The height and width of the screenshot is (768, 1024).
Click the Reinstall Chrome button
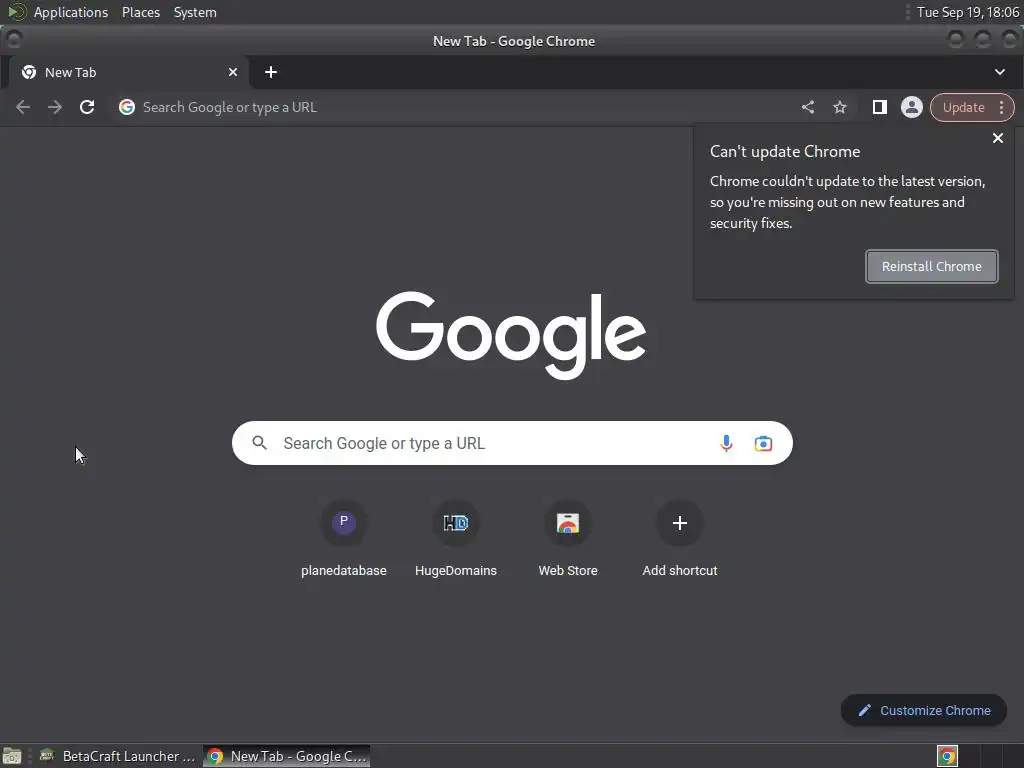[x=931, y=266]
